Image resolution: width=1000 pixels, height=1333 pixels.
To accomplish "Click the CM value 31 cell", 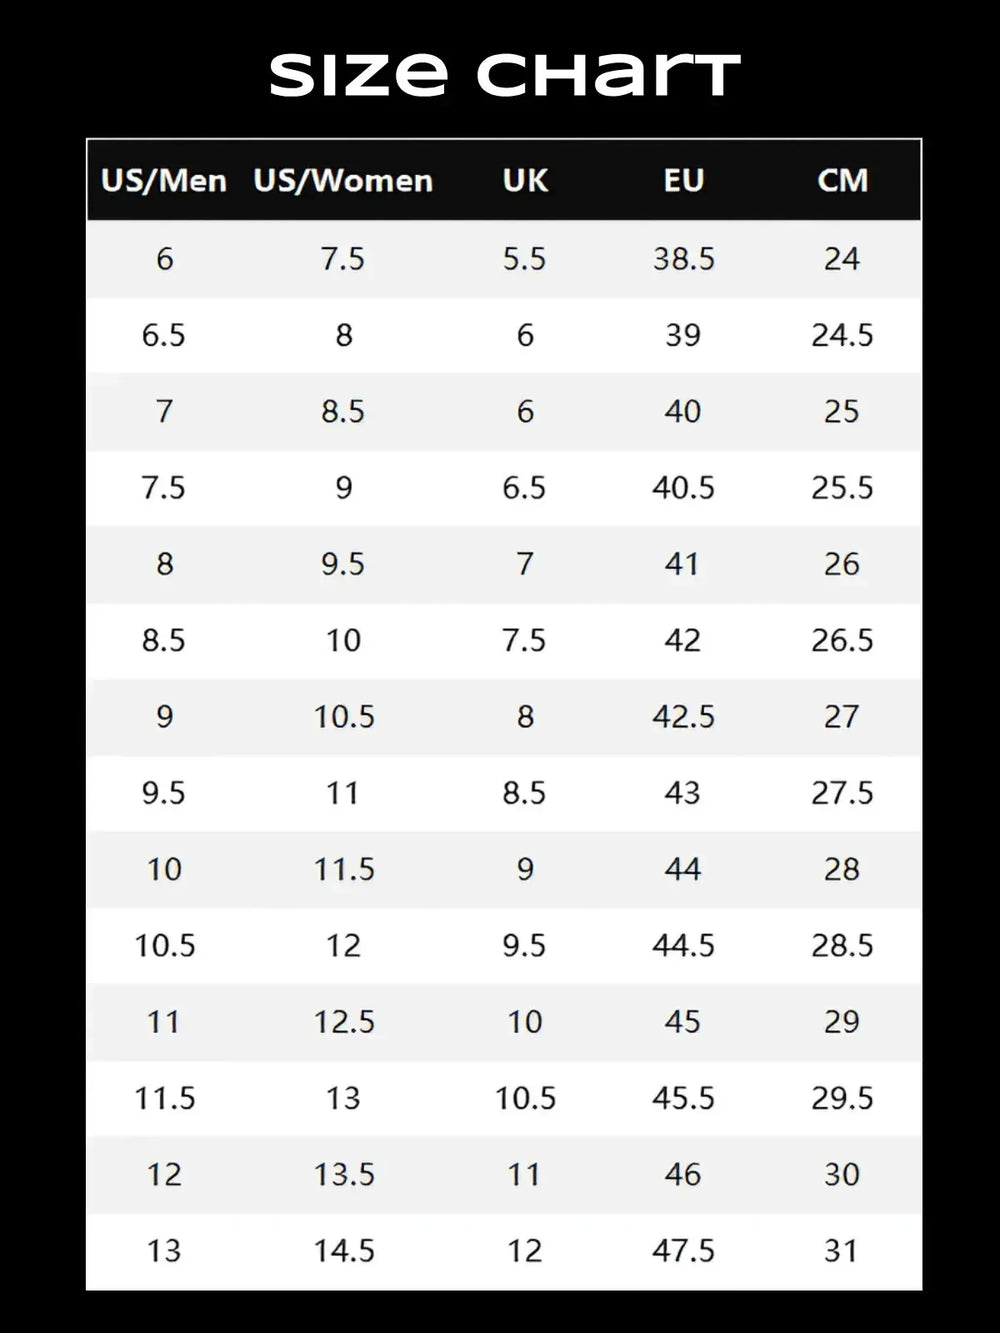I will coord(841,1251).
